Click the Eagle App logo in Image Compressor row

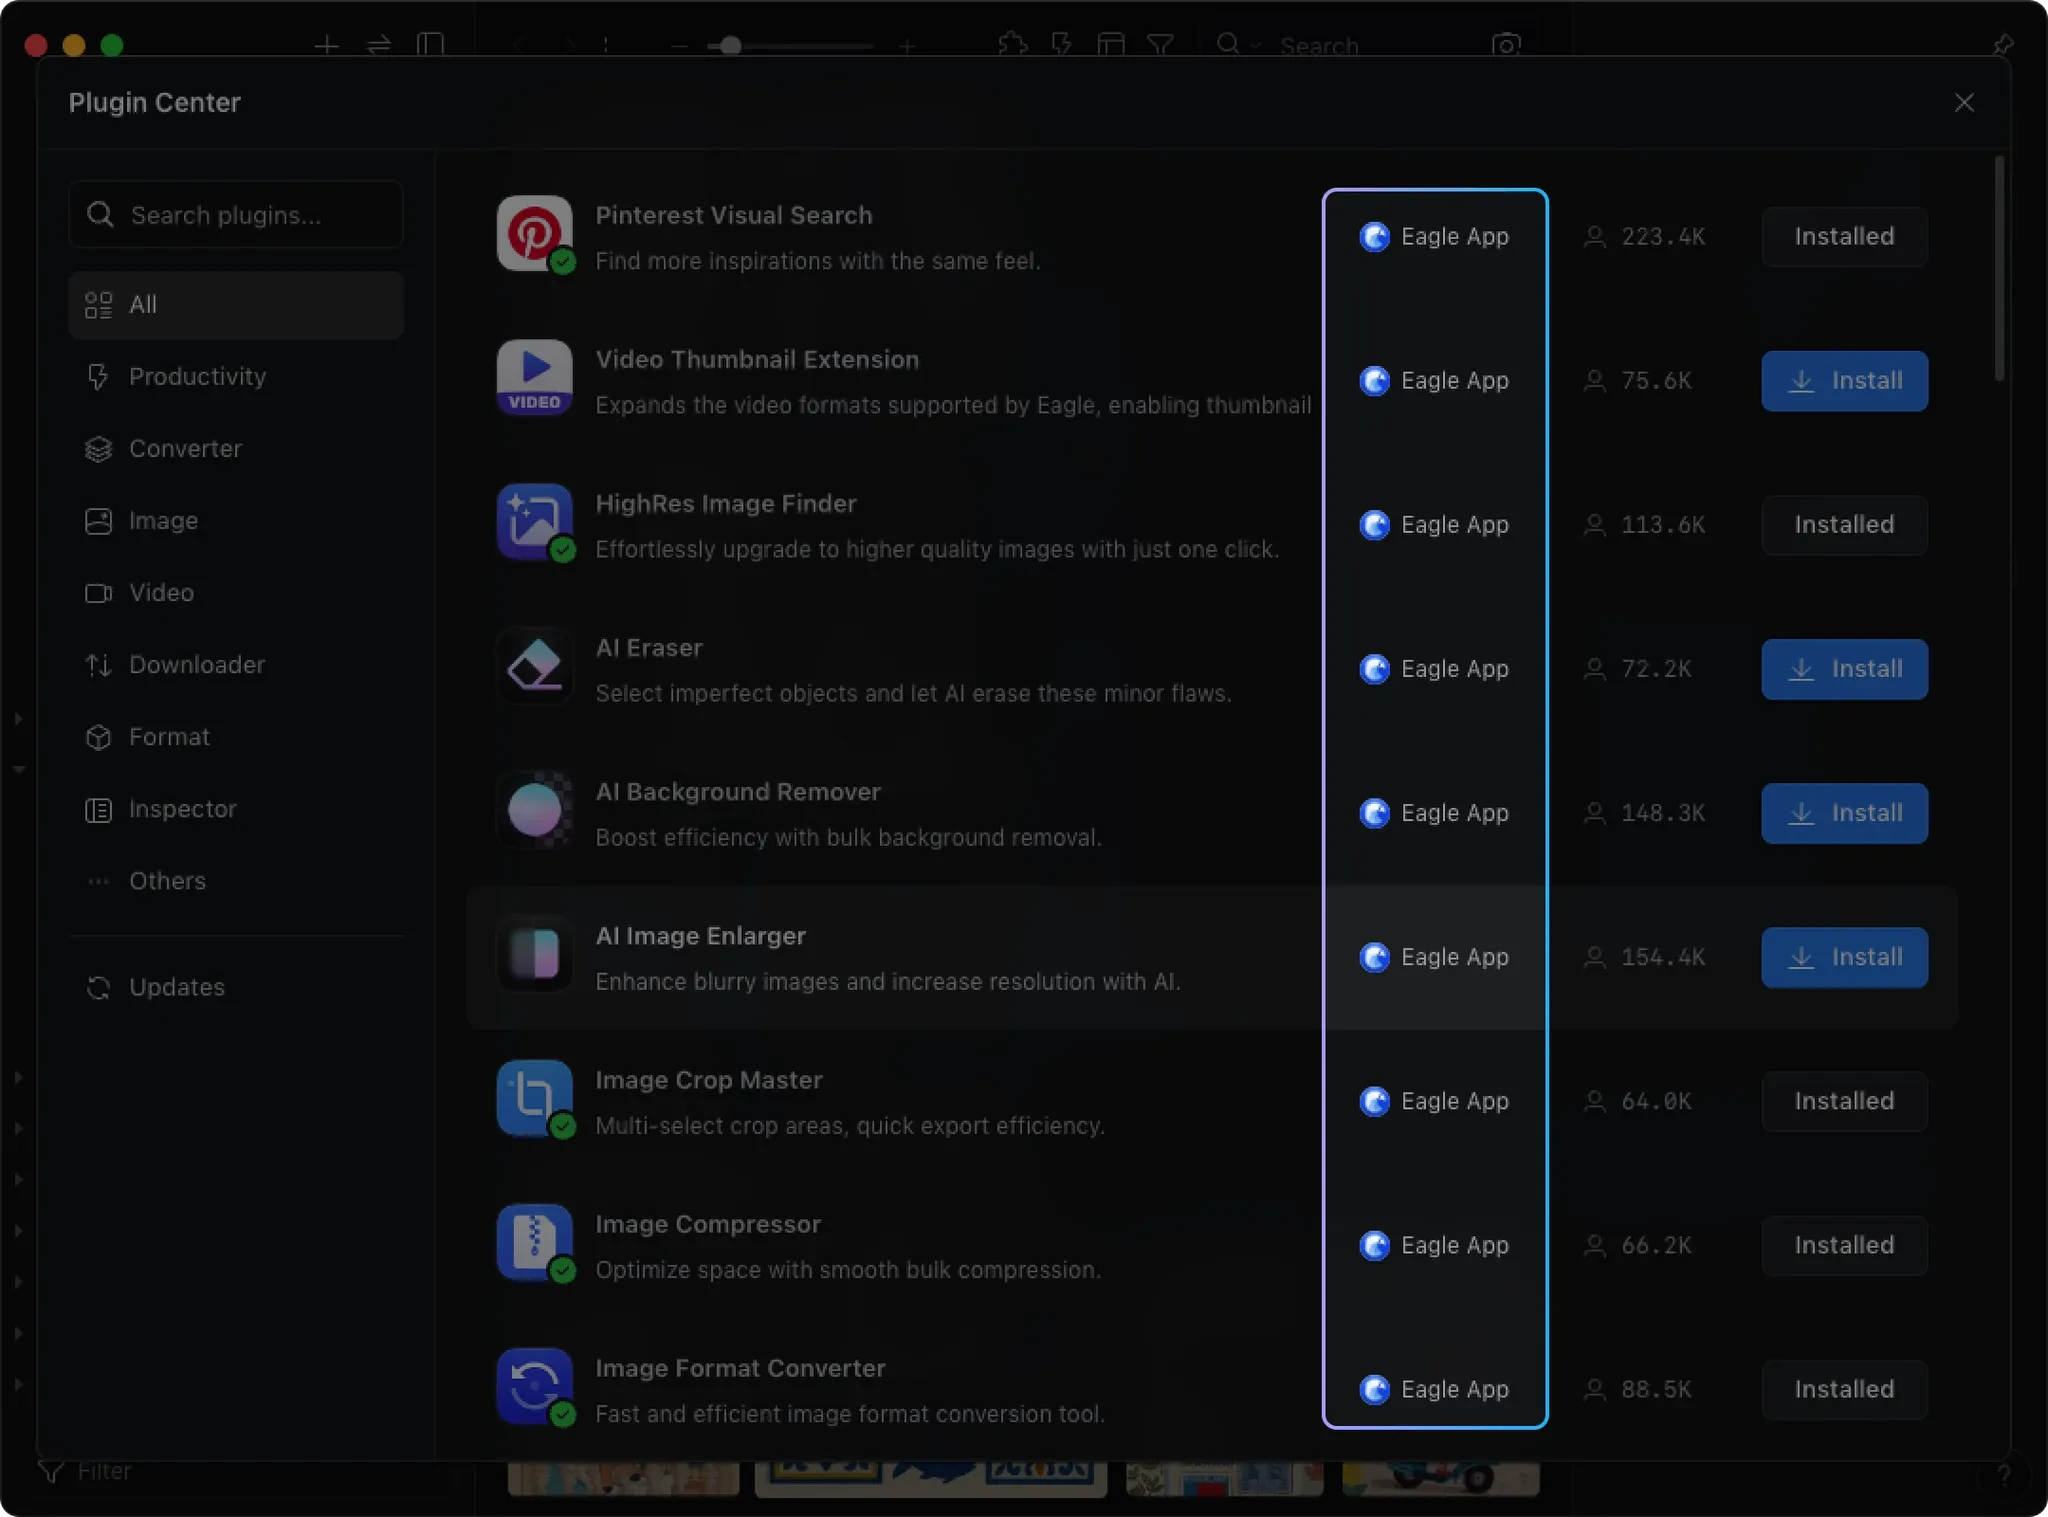coord(1375,1245)
